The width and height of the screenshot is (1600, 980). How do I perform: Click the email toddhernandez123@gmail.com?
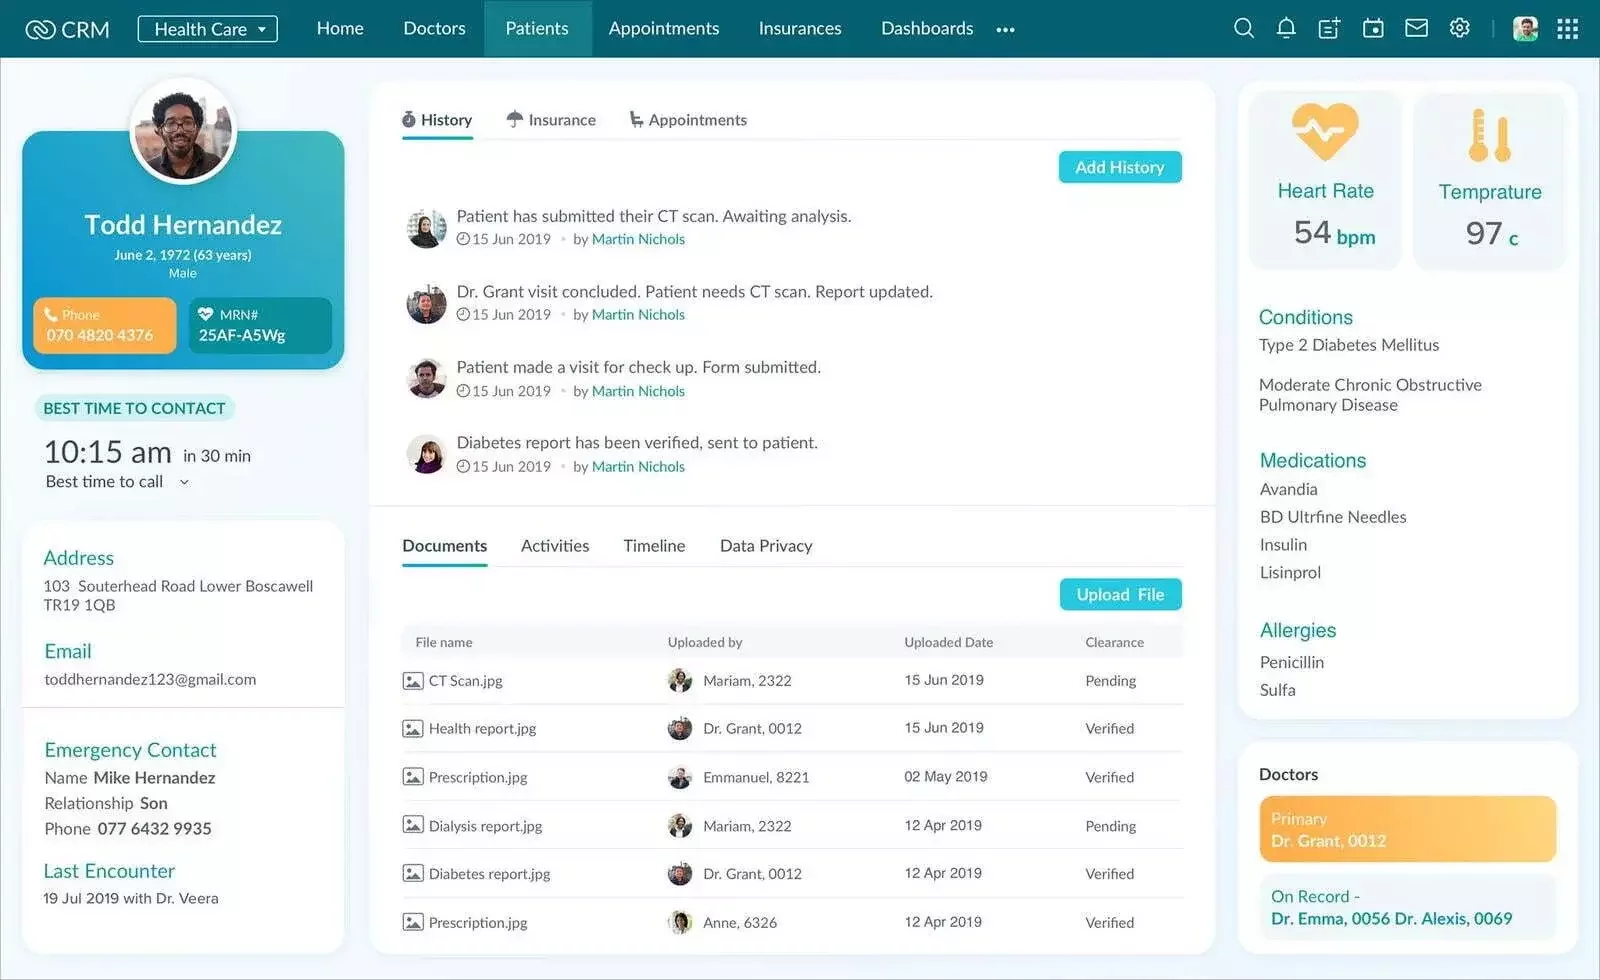150,679
